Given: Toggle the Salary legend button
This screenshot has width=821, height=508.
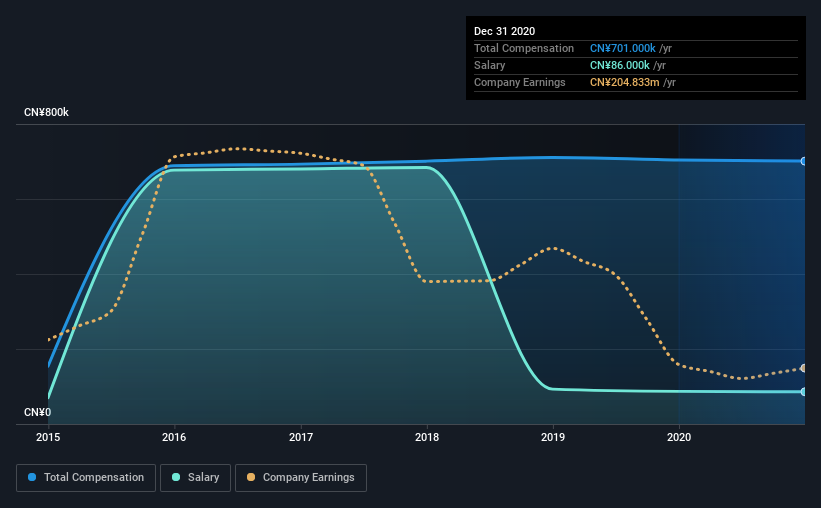Looking at the screenshot, I should [x=195, y=478].
